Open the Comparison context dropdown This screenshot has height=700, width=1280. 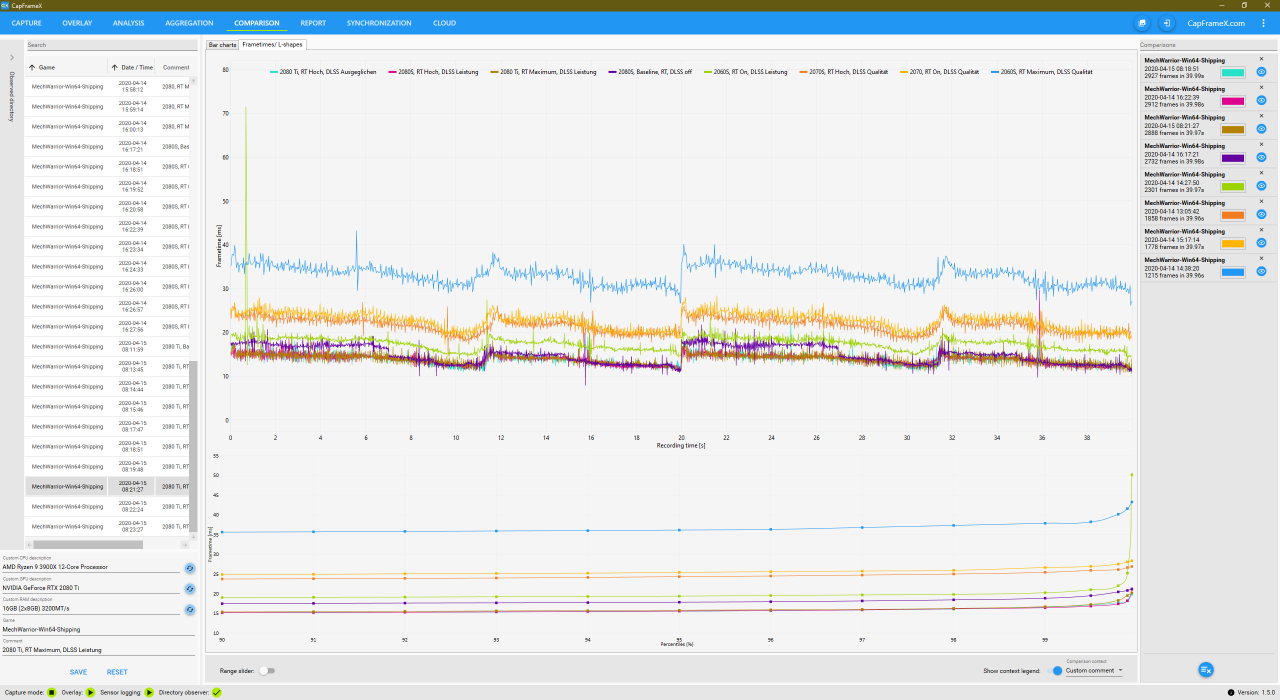point(1094,670)
